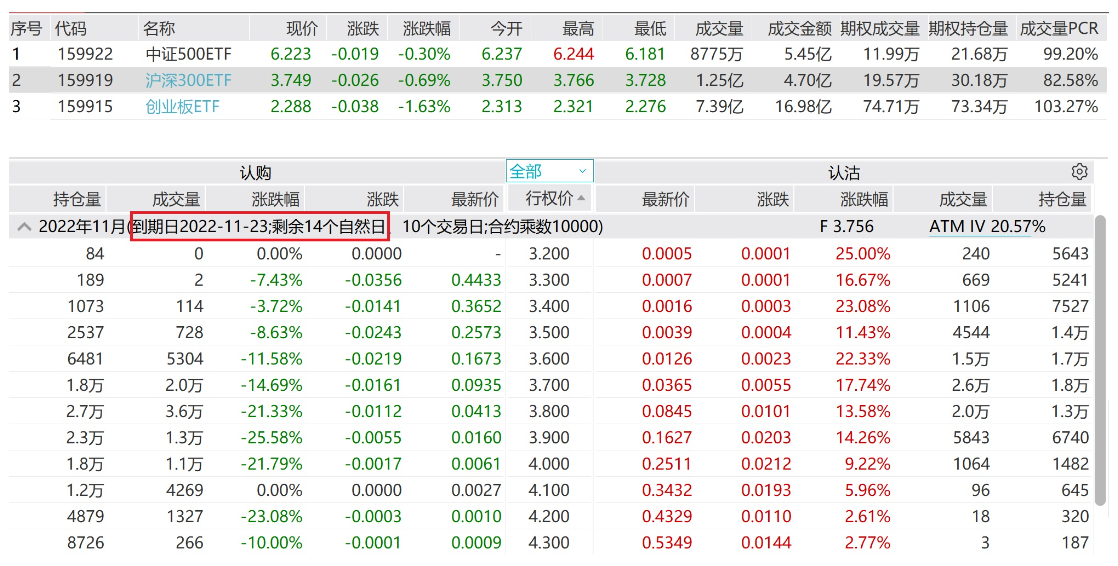Select the 3.700 strike price row
1118x566 pixels.
click(x=548, y=385)
